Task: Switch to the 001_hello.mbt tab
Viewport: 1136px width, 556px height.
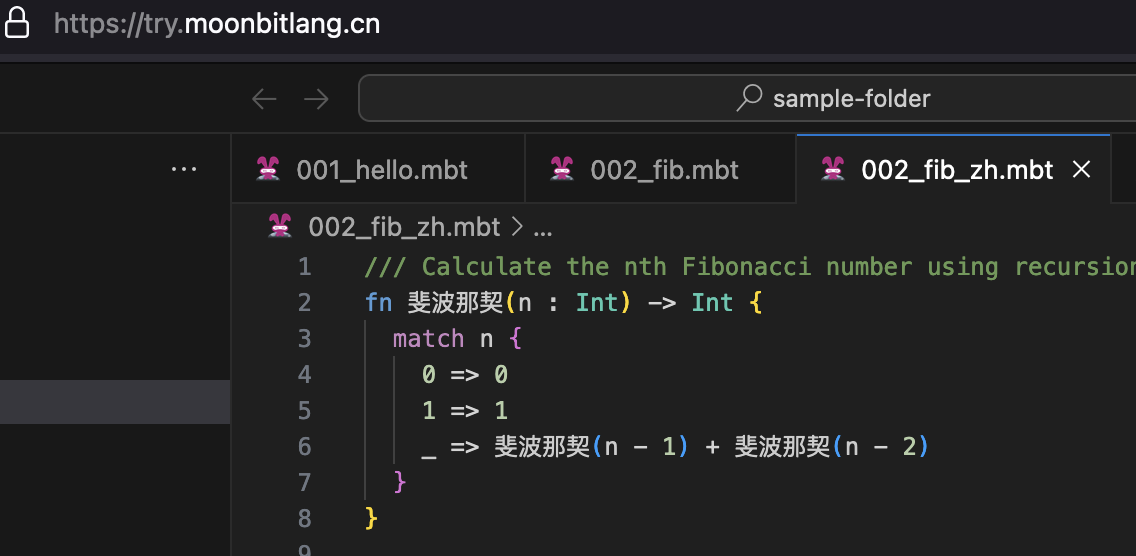Action: 381,170
